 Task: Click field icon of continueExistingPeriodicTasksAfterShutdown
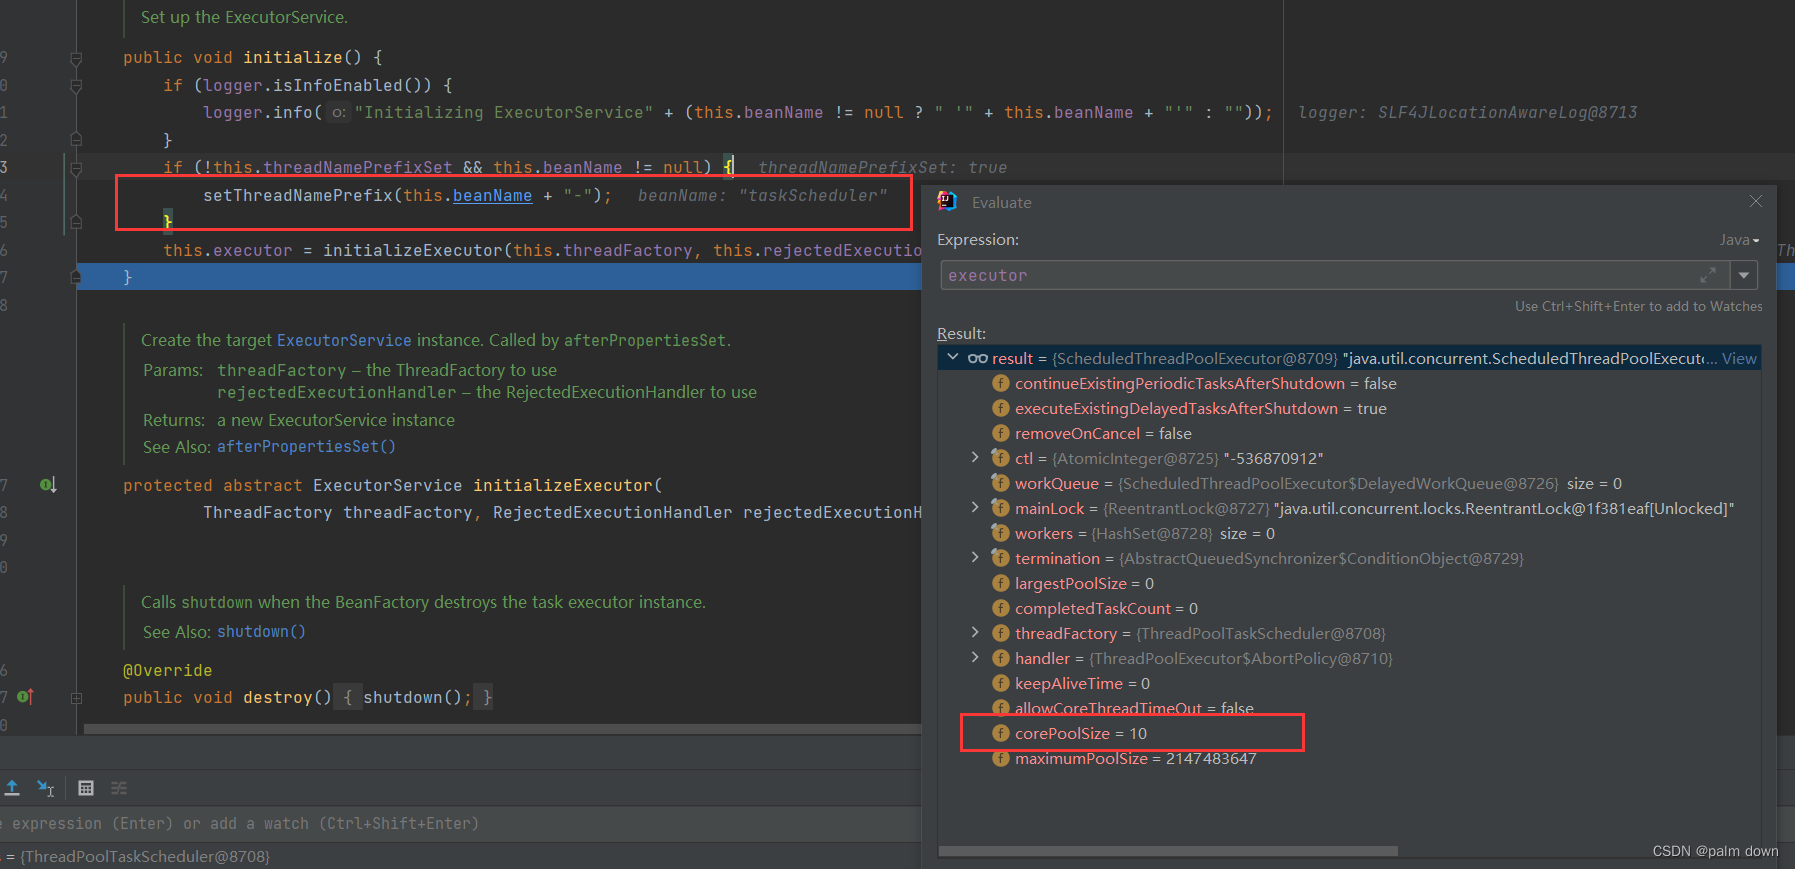click(1000, 383)
